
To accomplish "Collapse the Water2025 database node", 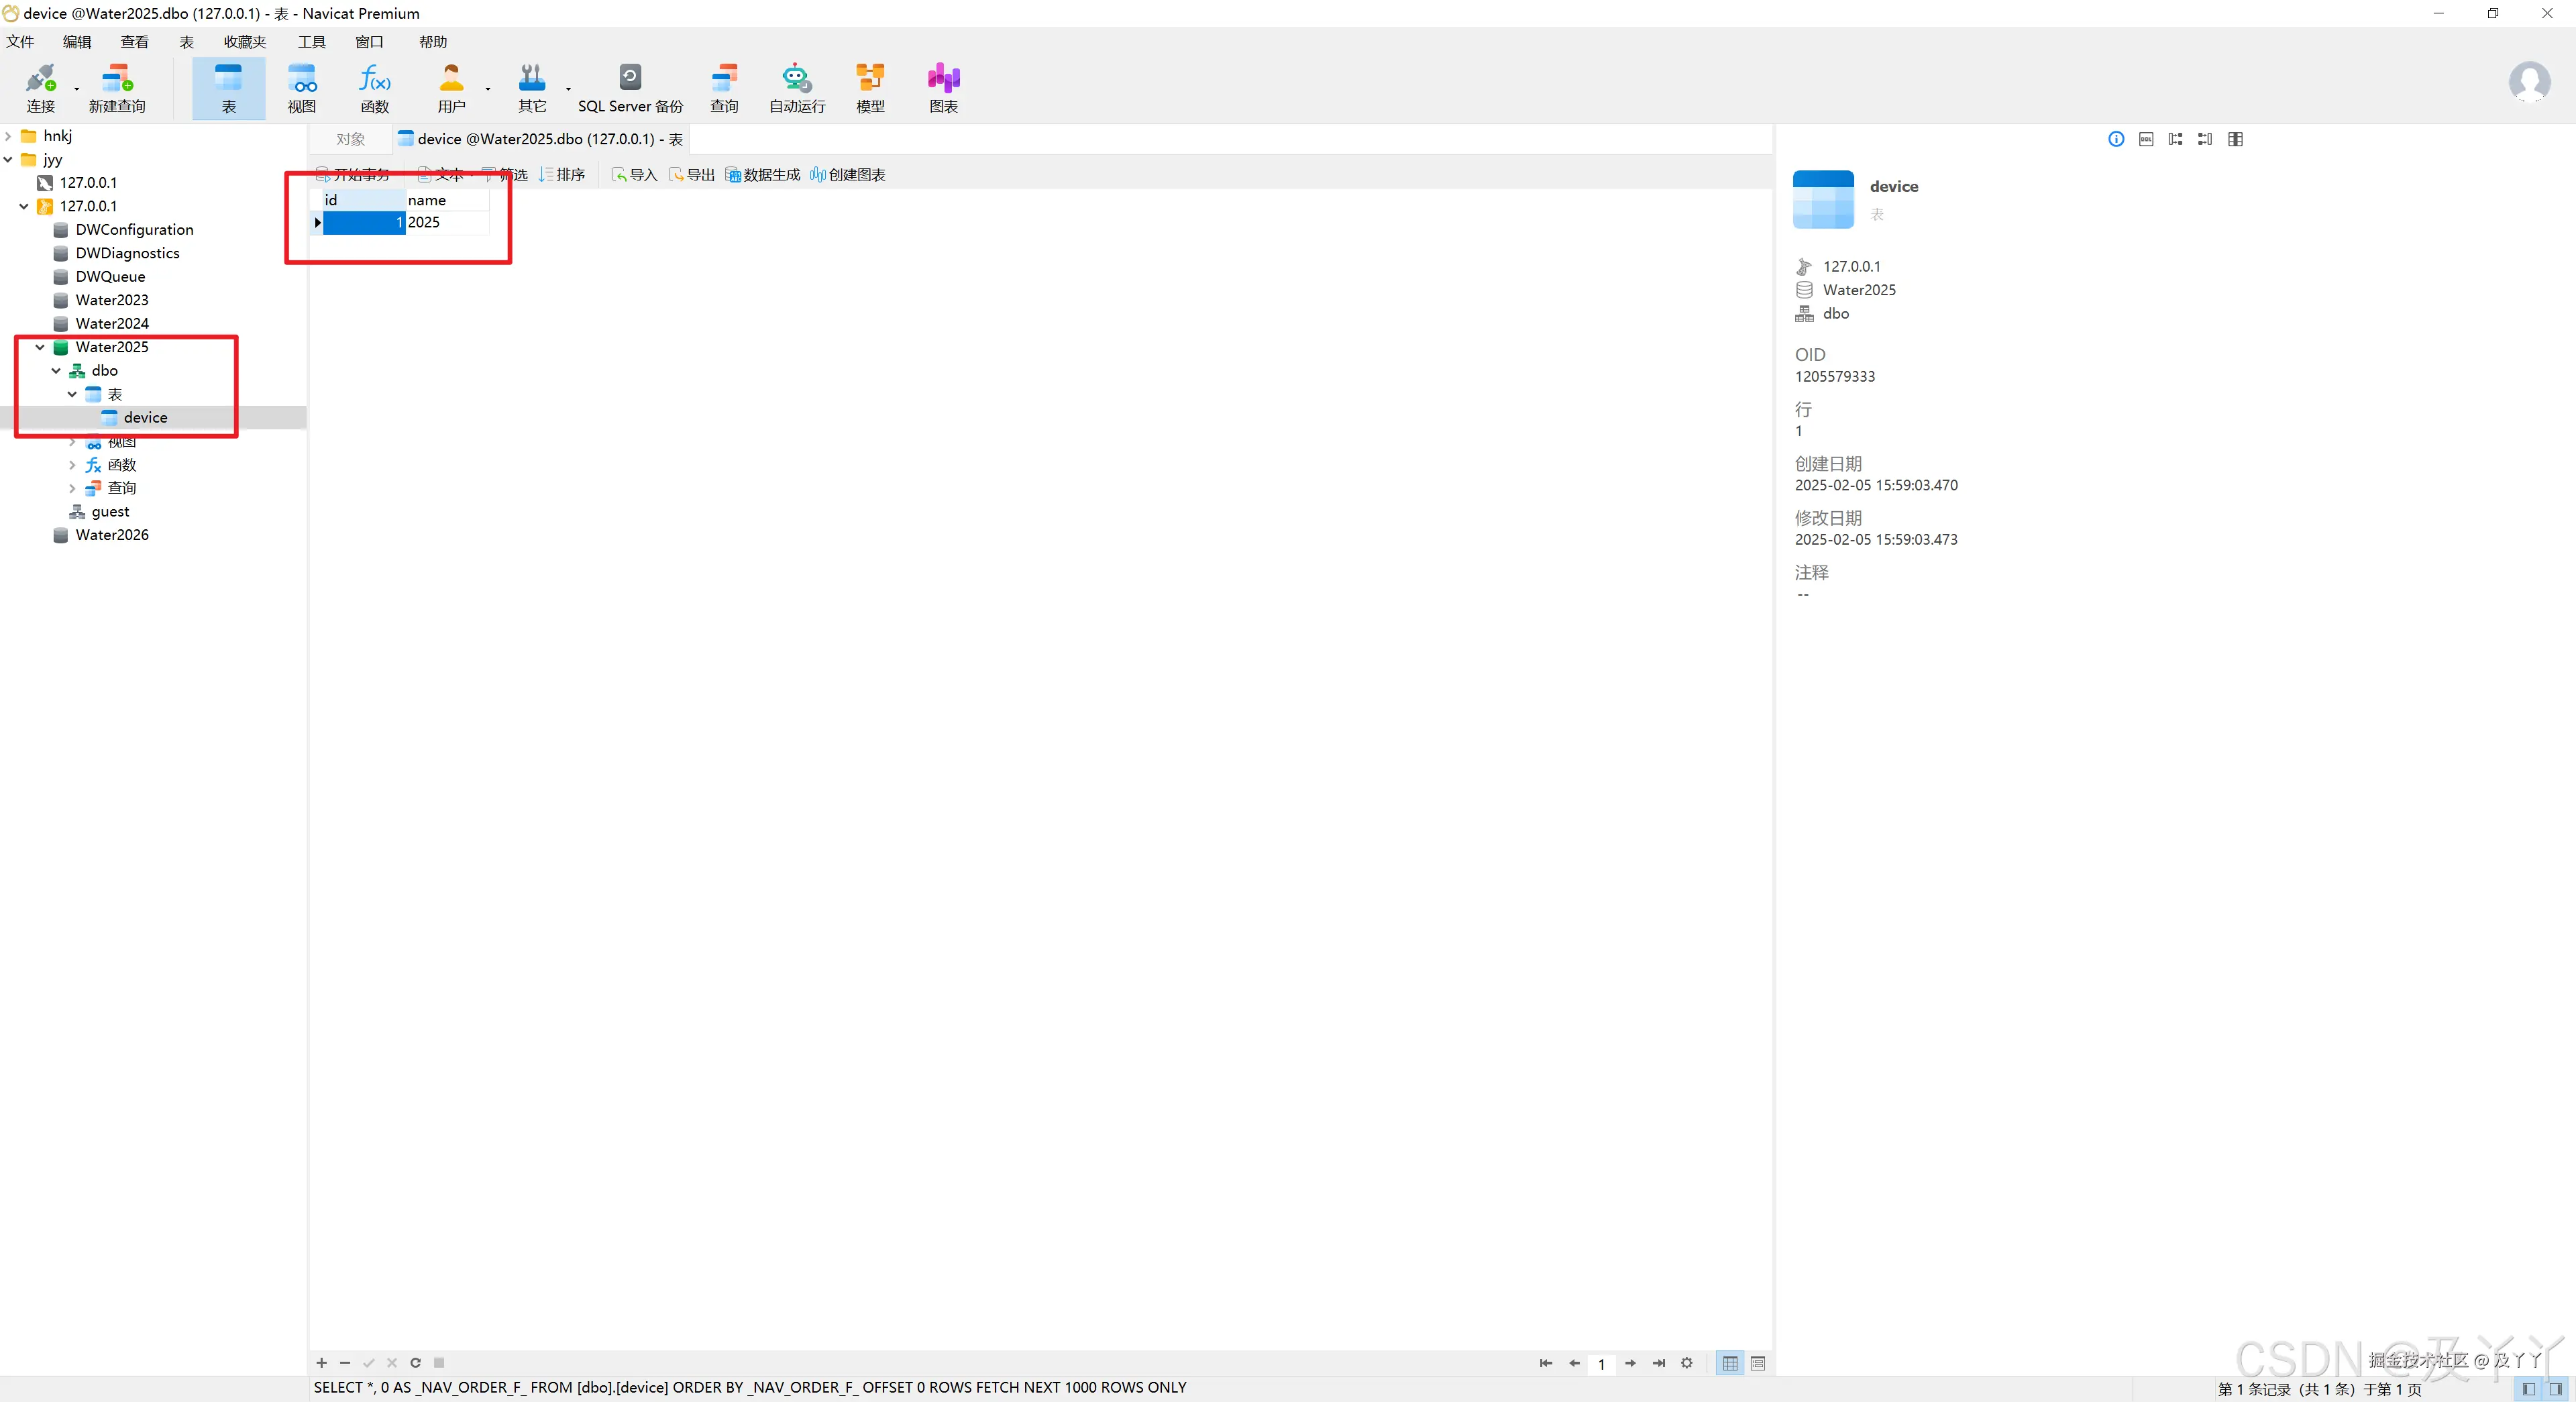I will [x=40, y=347].
